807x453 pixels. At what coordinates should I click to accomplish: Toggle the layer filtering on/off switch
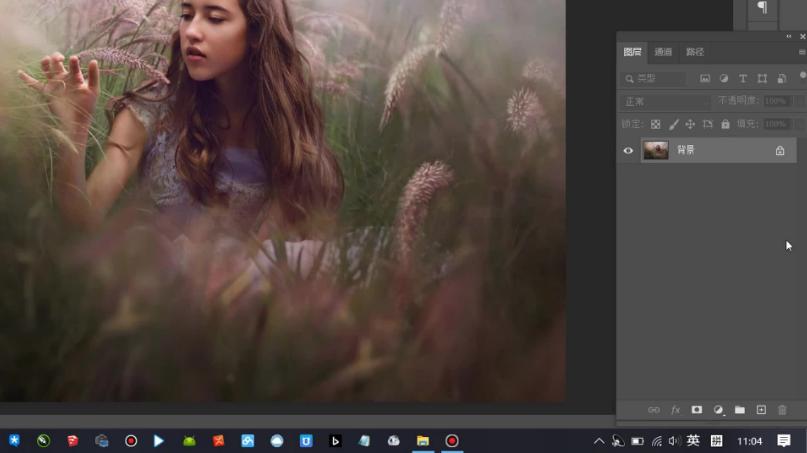pyautogui.click(x=803, y=76)
